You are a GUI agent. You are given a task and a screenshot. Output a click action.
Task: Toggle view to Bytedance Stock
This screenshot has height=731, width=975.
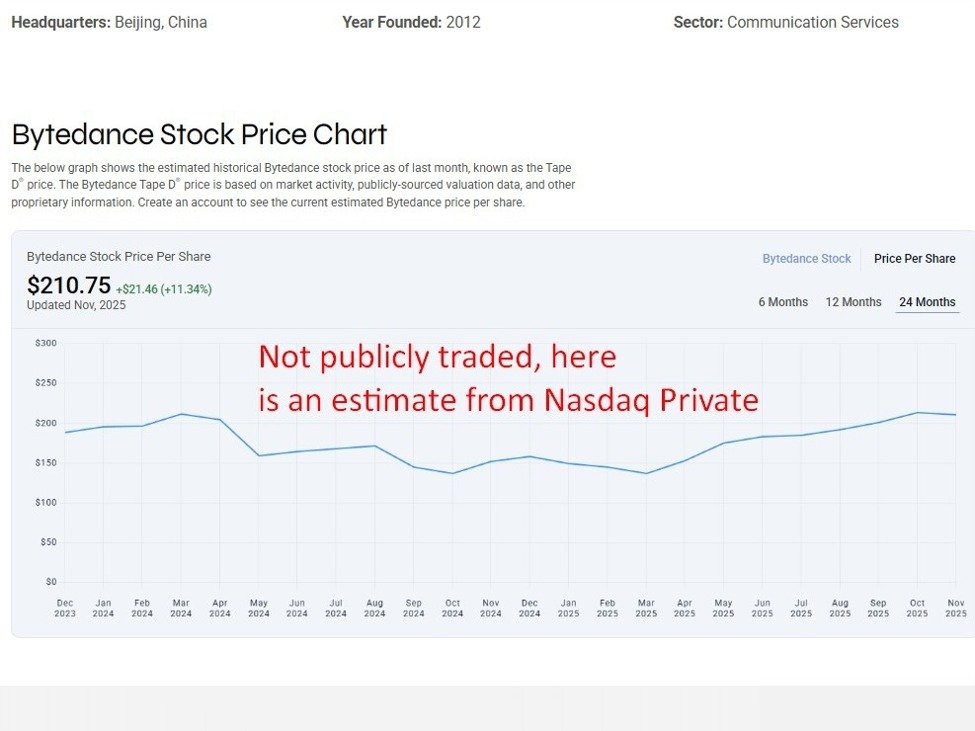[806, 258]
